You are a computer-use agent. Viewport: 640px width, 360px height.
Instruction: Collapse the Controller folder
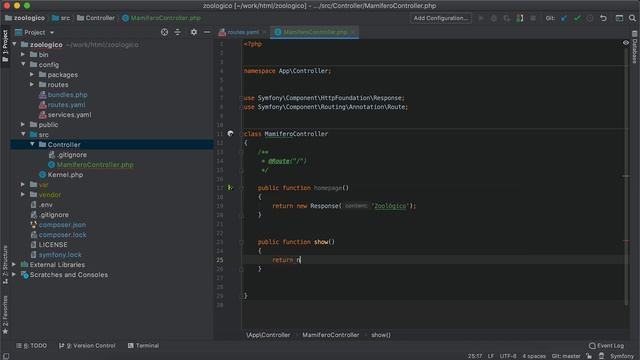point(32,144)
